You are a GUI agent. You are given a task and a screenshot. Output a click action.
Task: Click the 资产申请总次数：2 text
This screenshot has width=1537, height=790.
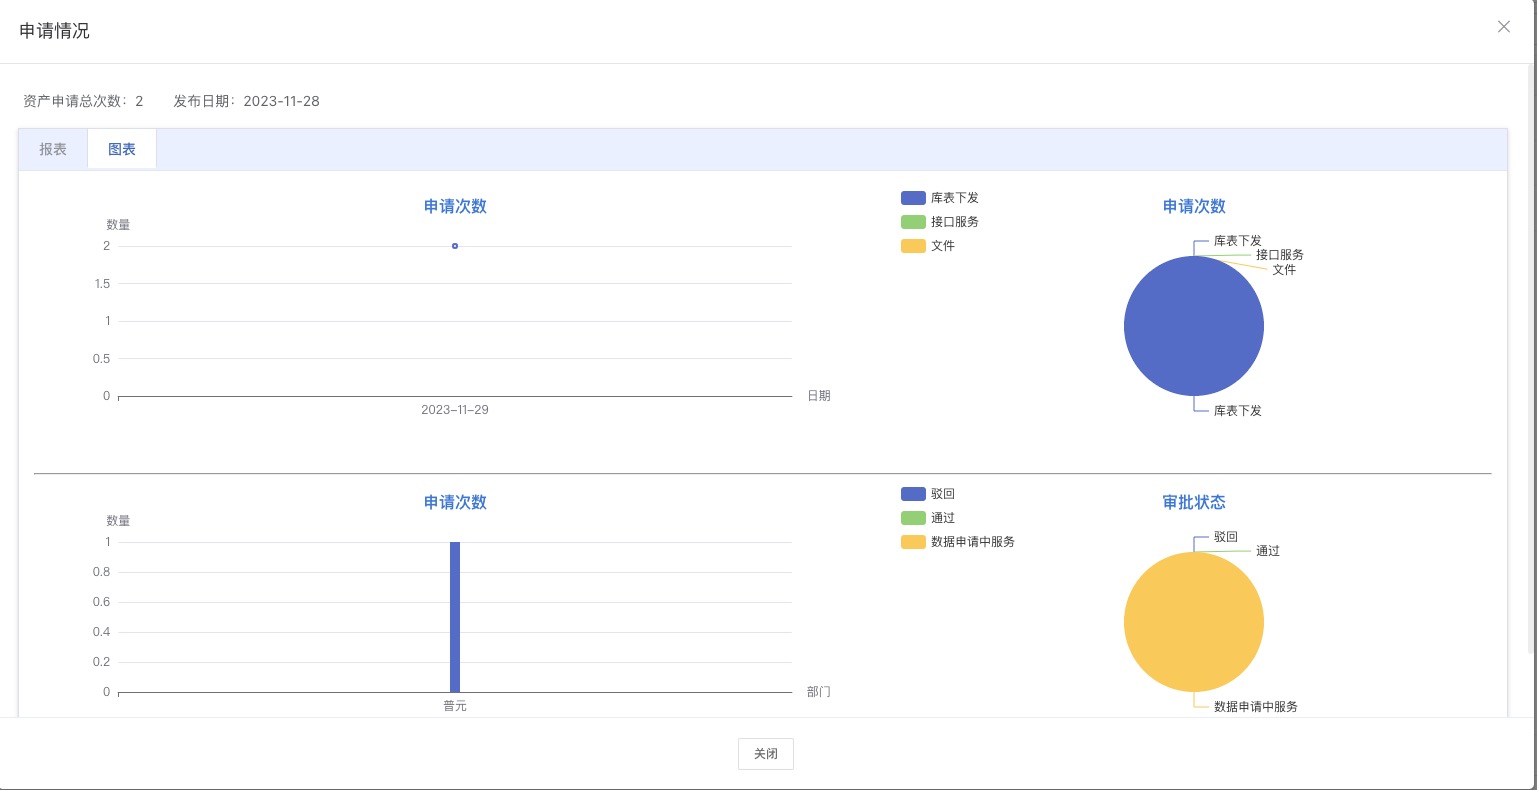click(83, 101)
